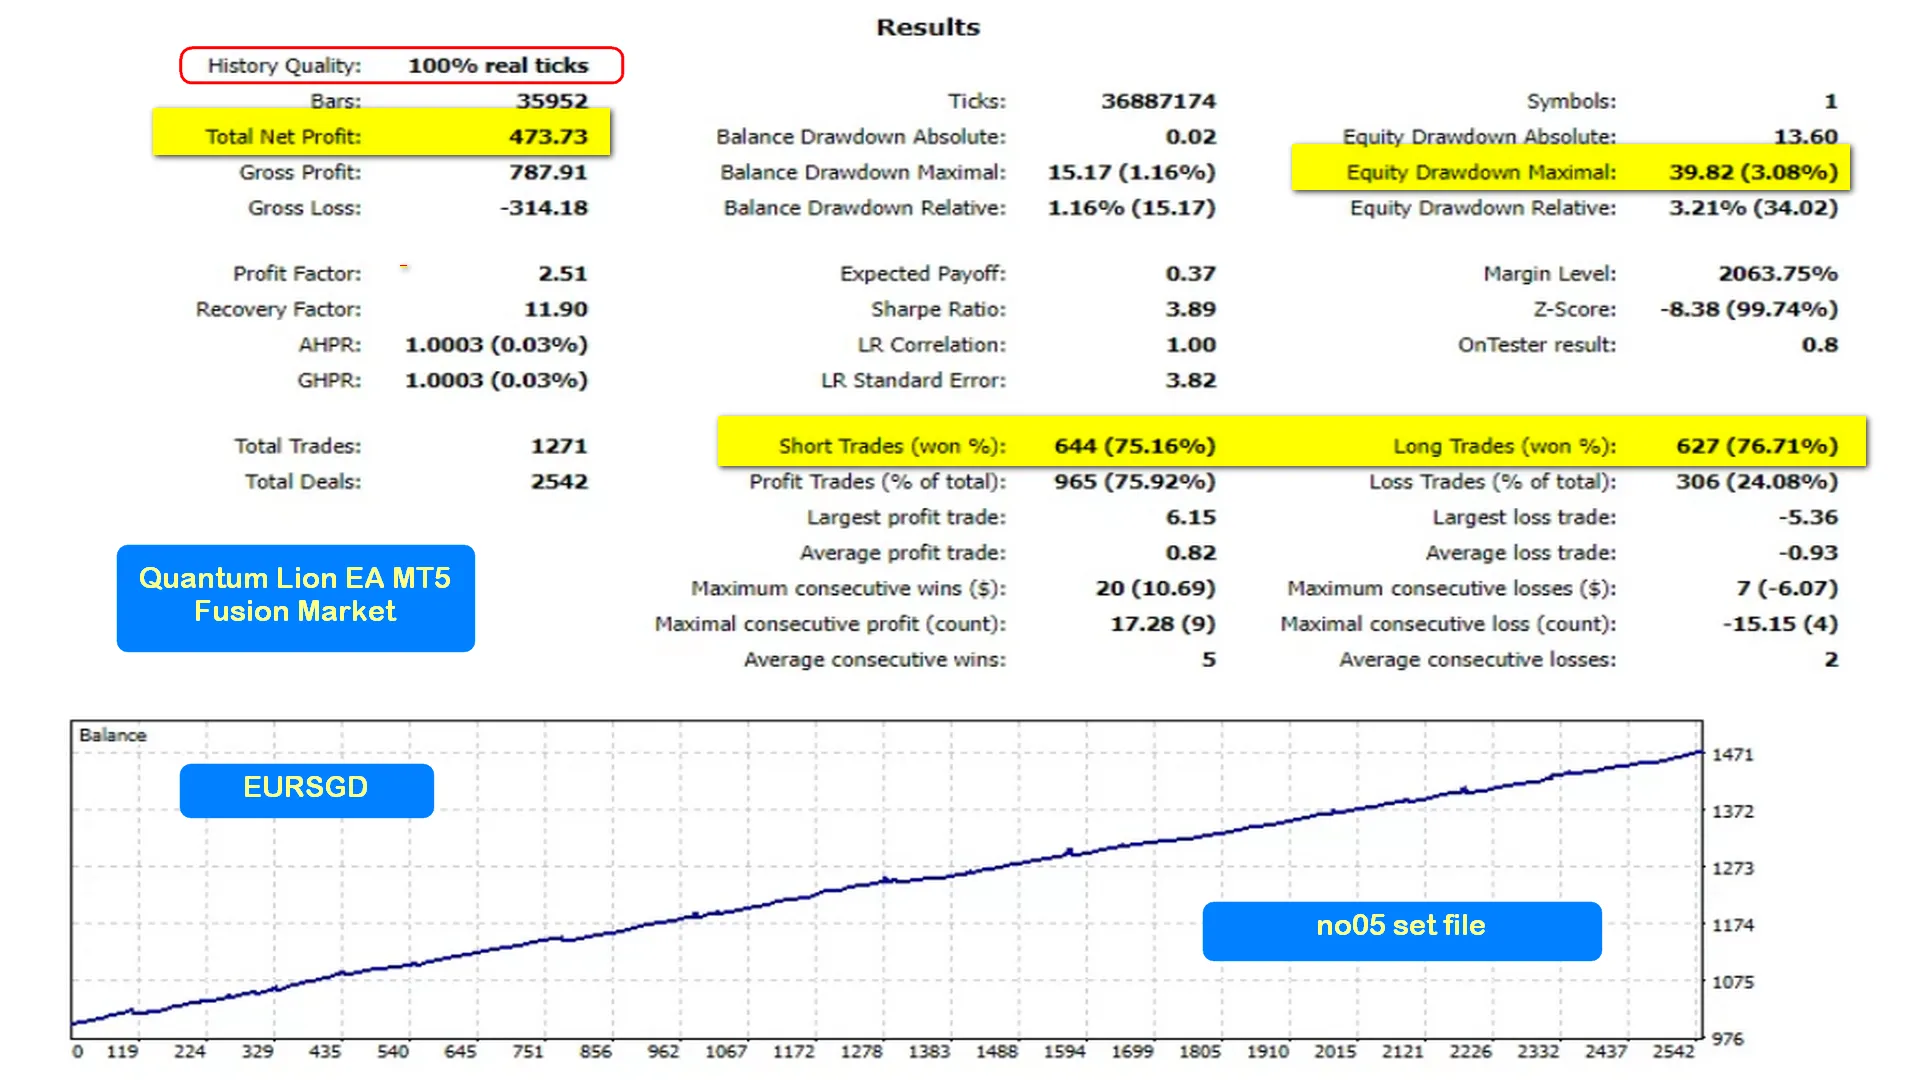This screenshot has height=1080, width=1920.
Task: Click the Short Trades won percentage value
Action: tap(1134, 446)
